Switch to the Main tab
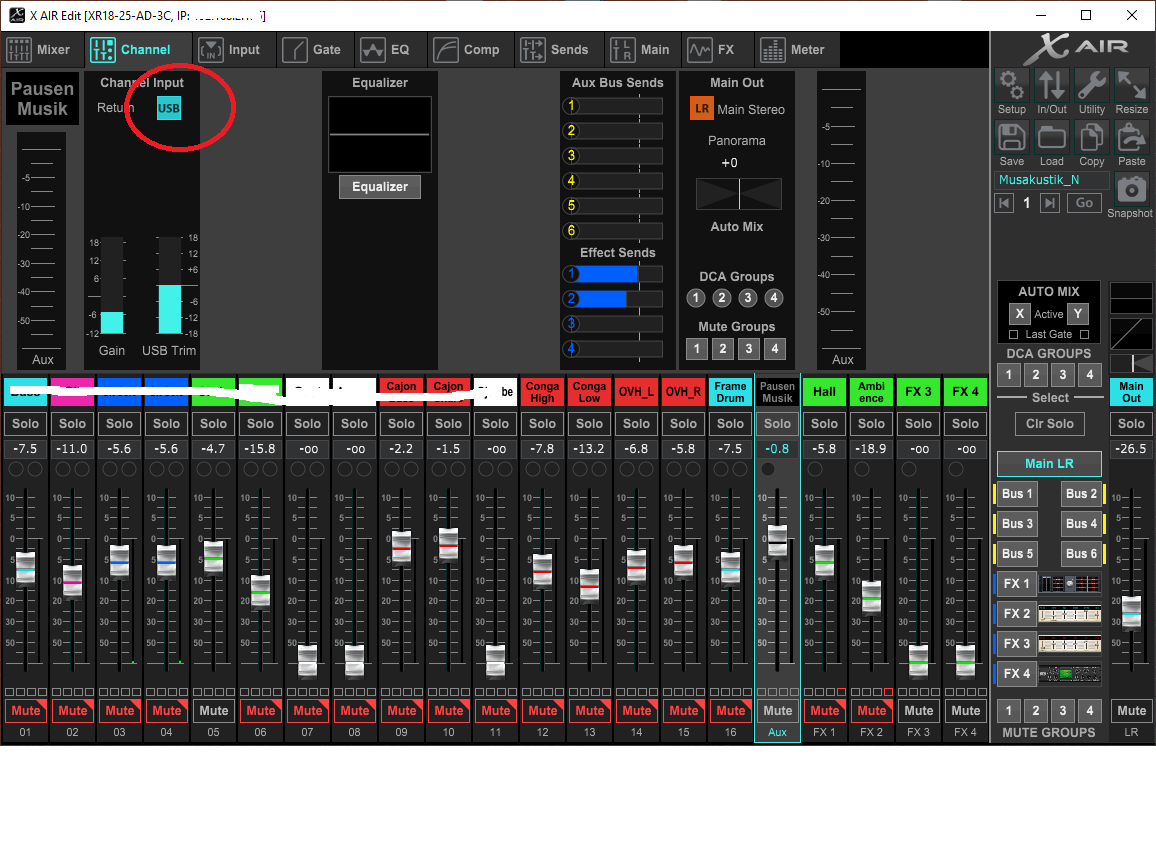Screen dimensions: 1156x864 tap(641, 49)
